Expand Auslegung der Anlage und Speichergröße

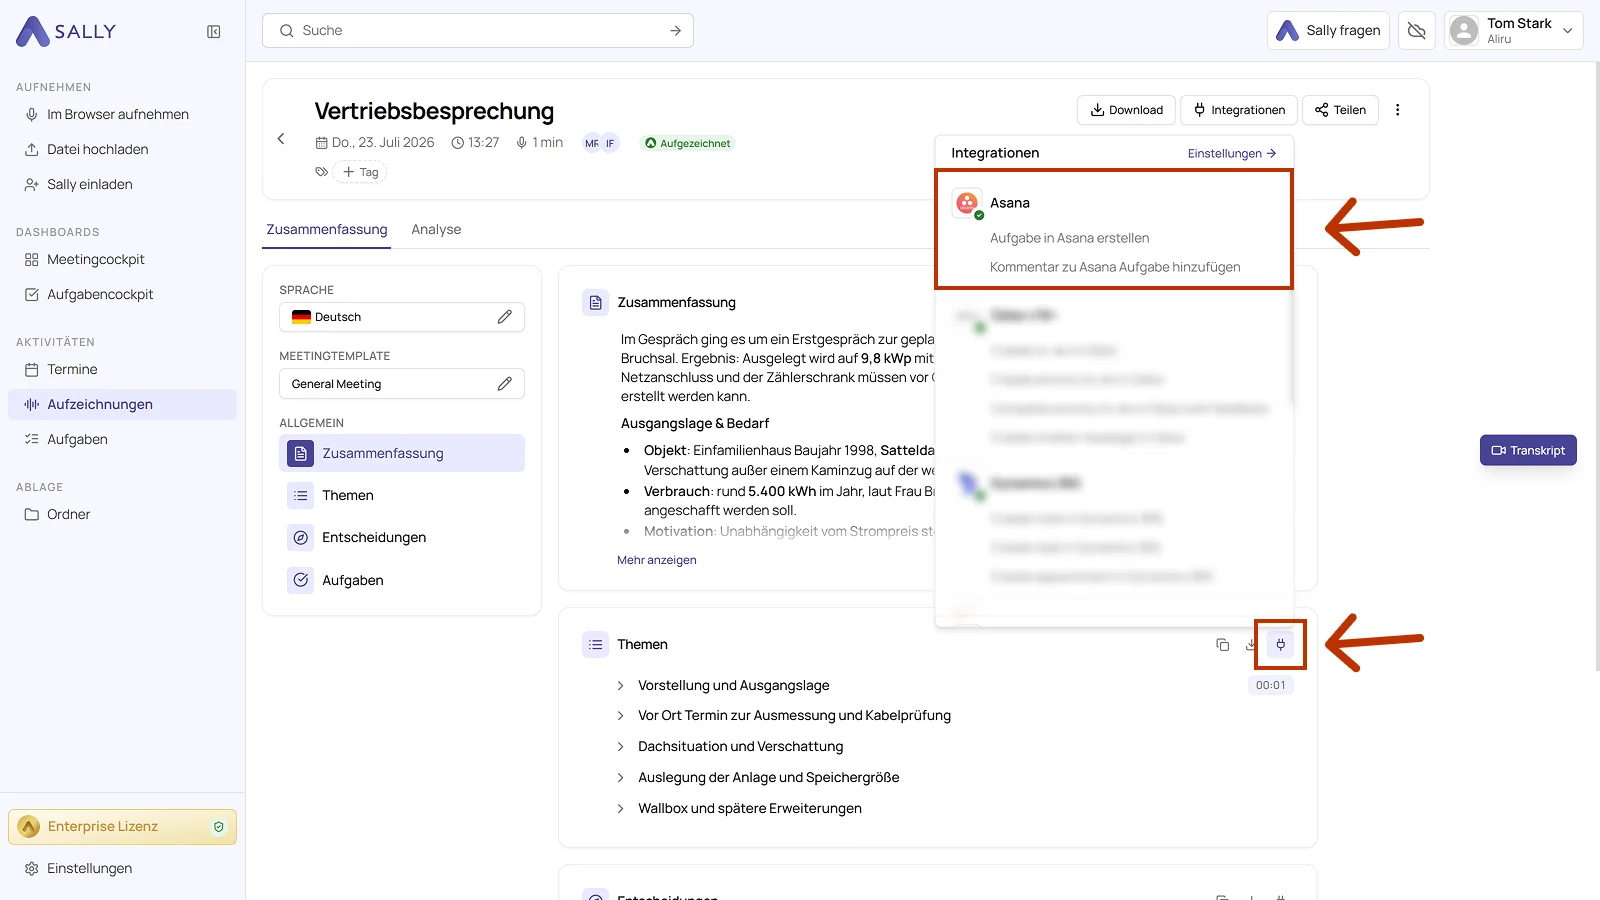pyautogui.click(x=769, y=778)
